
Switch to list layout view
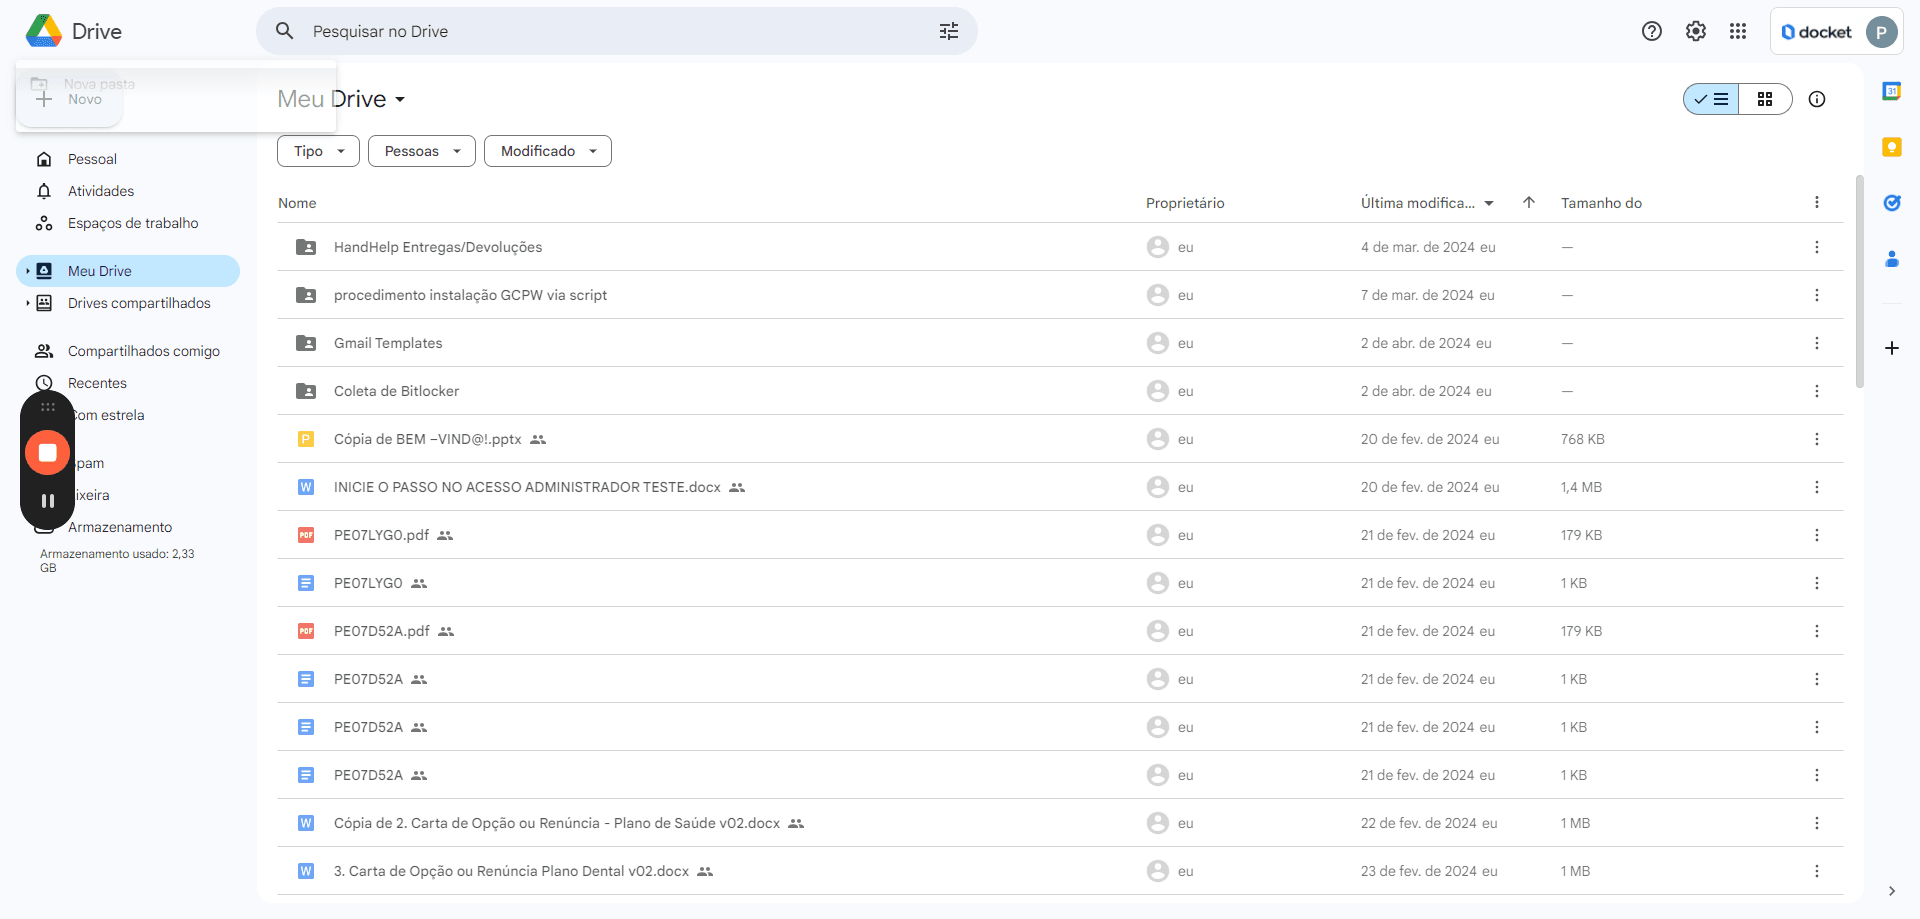[x=1711, y=99]
